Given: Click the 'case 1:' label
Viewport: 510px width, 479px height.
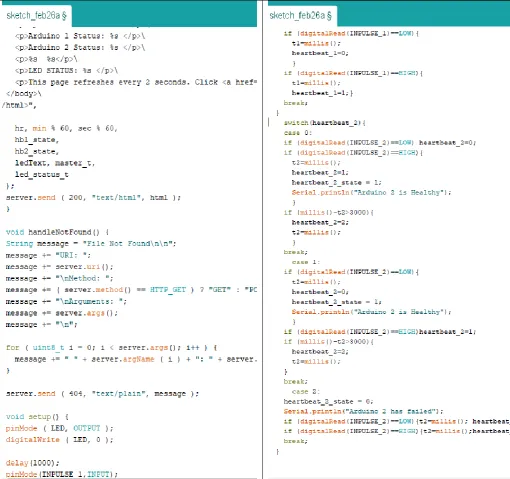Looking at the screenshot, I should (x=306, y=262).
